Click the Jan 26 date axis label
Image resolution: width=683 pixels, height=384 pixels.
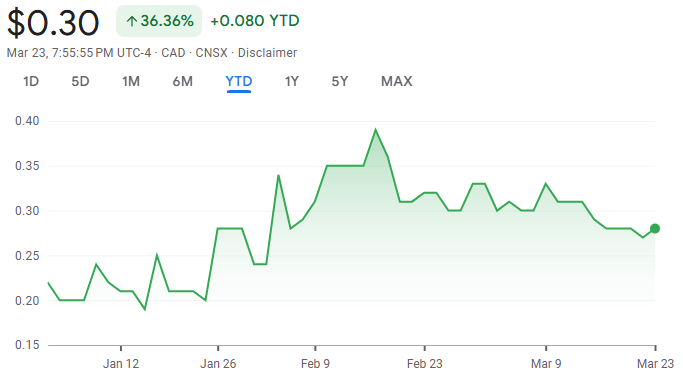[218, 364]
